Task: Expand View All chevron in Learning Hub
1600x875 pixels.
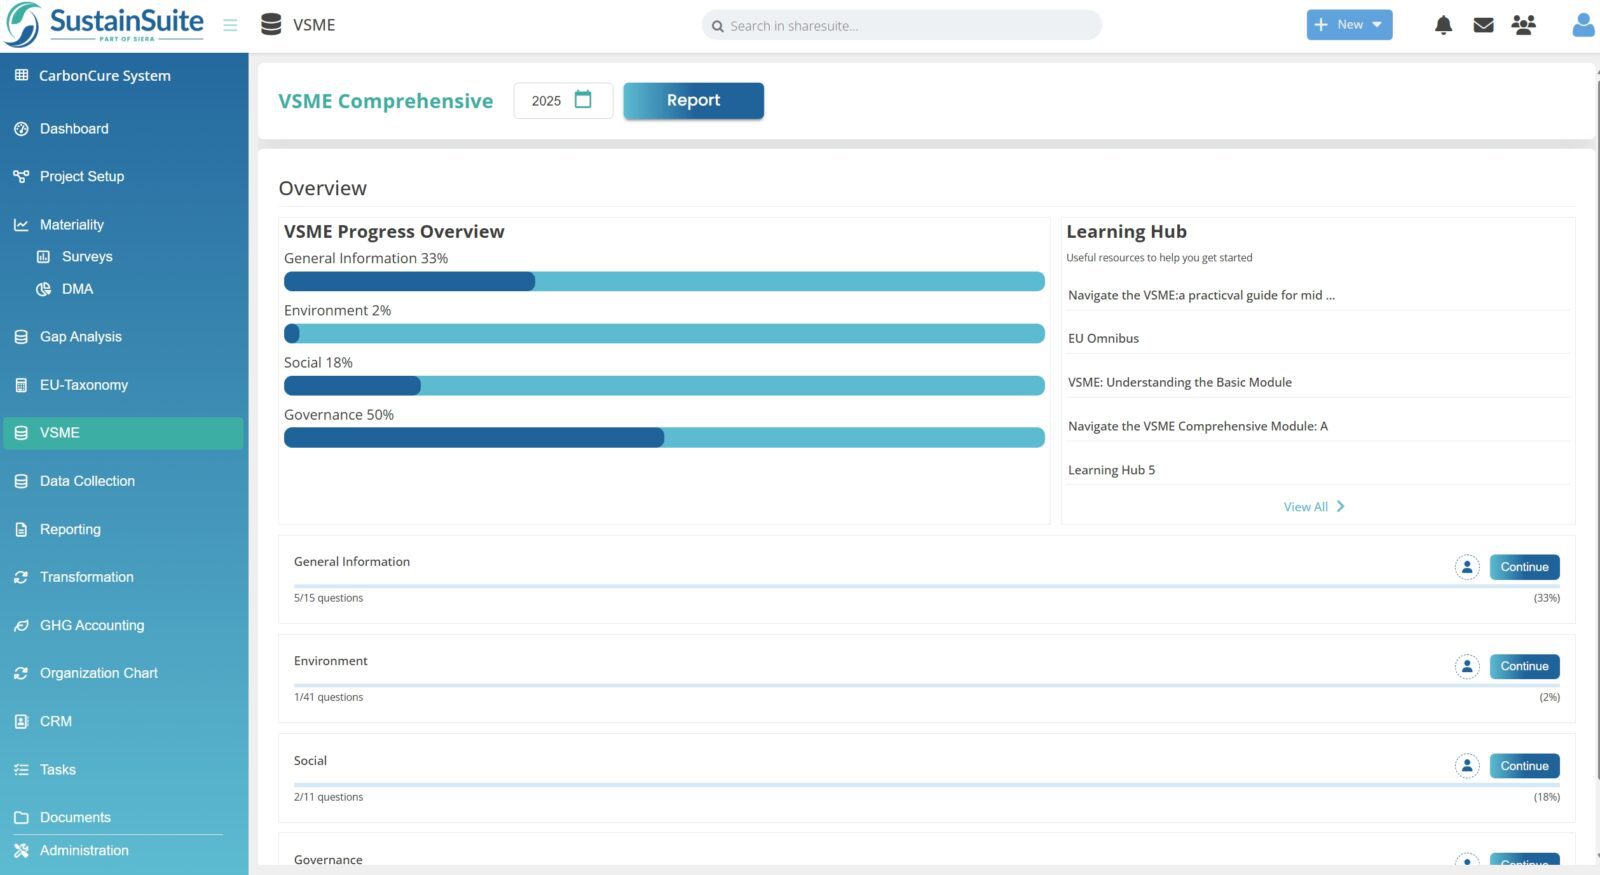Action: [x=1340, y=506]
